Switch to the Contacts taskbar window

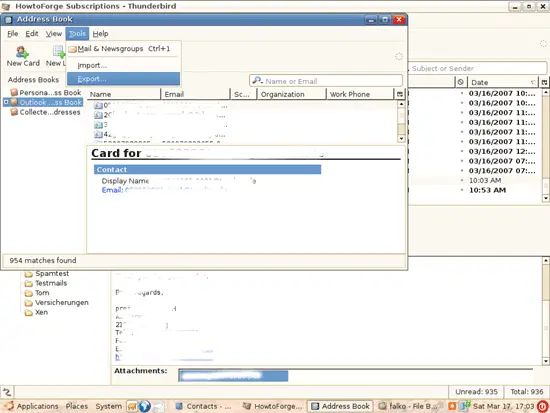(203, 406)
